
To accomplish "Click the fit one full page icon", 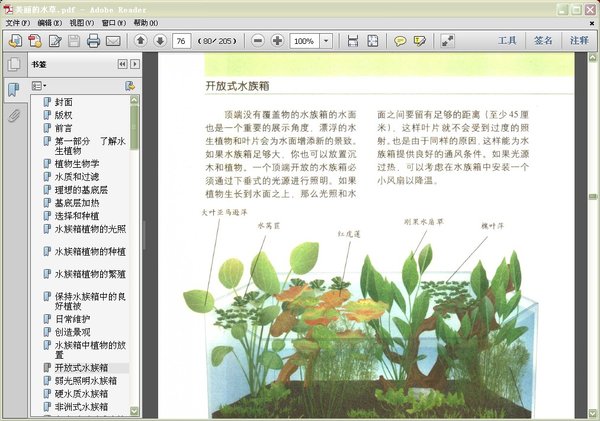I will coord(372,41).
